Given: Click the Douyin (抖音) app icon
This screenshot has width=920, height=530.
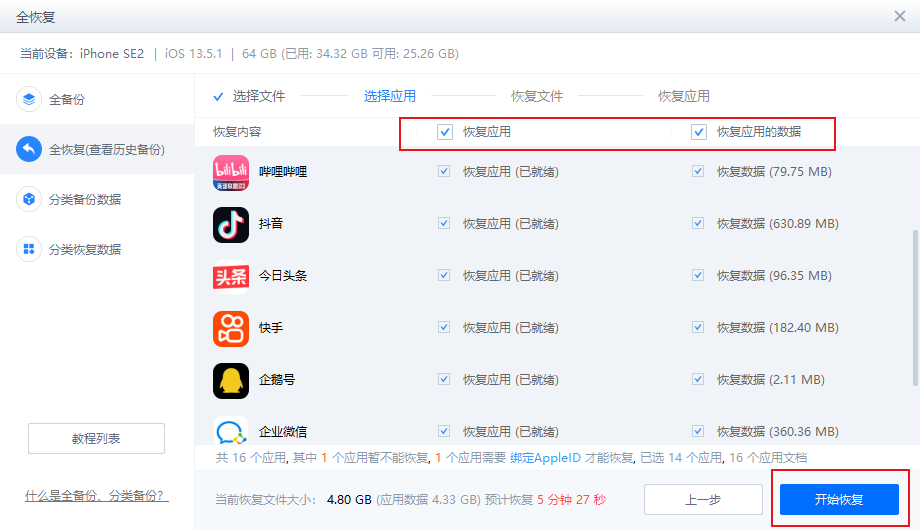Looking at the screenshot, I should coord(231,224).
